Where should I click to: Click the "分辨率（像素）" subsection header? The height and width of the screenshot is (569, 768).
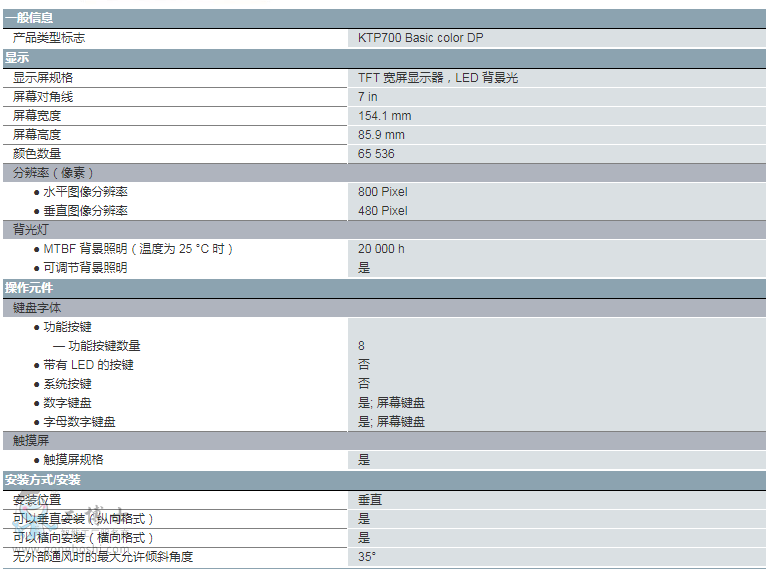click(x=54, y=173)
